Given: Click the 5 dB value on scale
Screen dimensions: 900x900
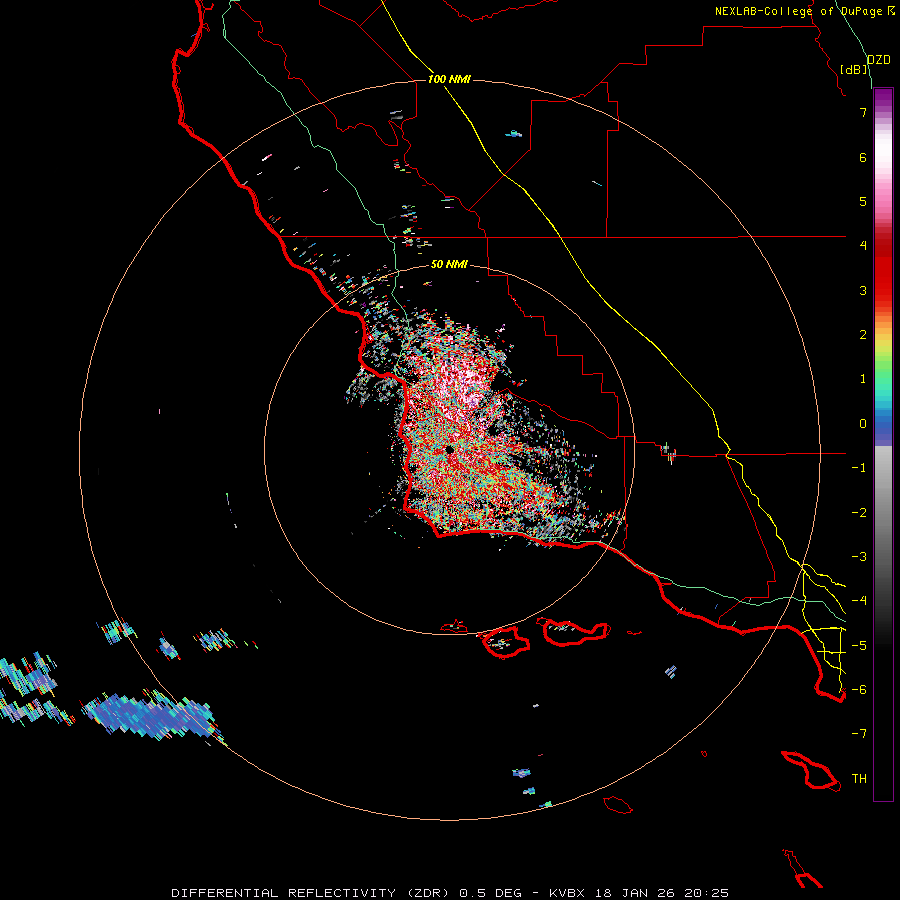Looking at the screenshot, I should (863, 201).
